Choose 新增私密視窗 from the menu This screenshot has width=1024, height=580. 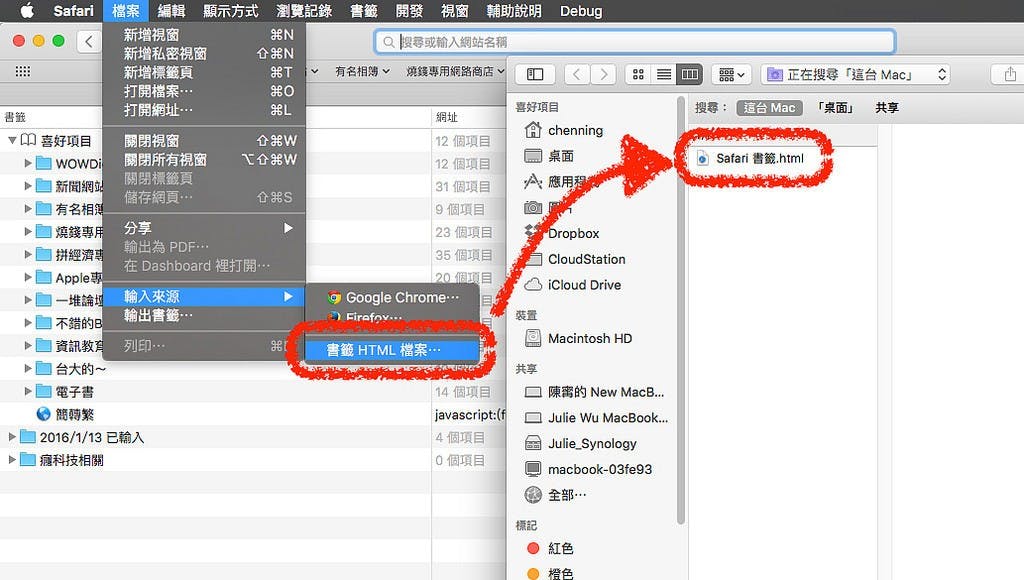204,54
